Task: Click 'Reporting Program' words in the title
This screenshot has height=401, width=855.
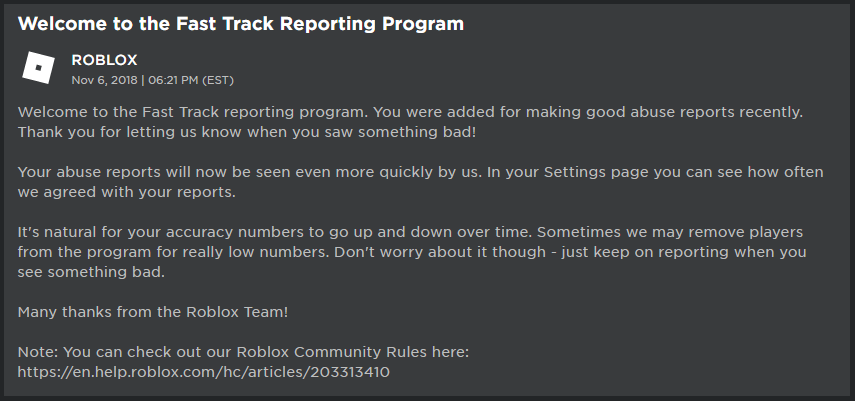Action: pyautogui.click(x=371, y=24)
